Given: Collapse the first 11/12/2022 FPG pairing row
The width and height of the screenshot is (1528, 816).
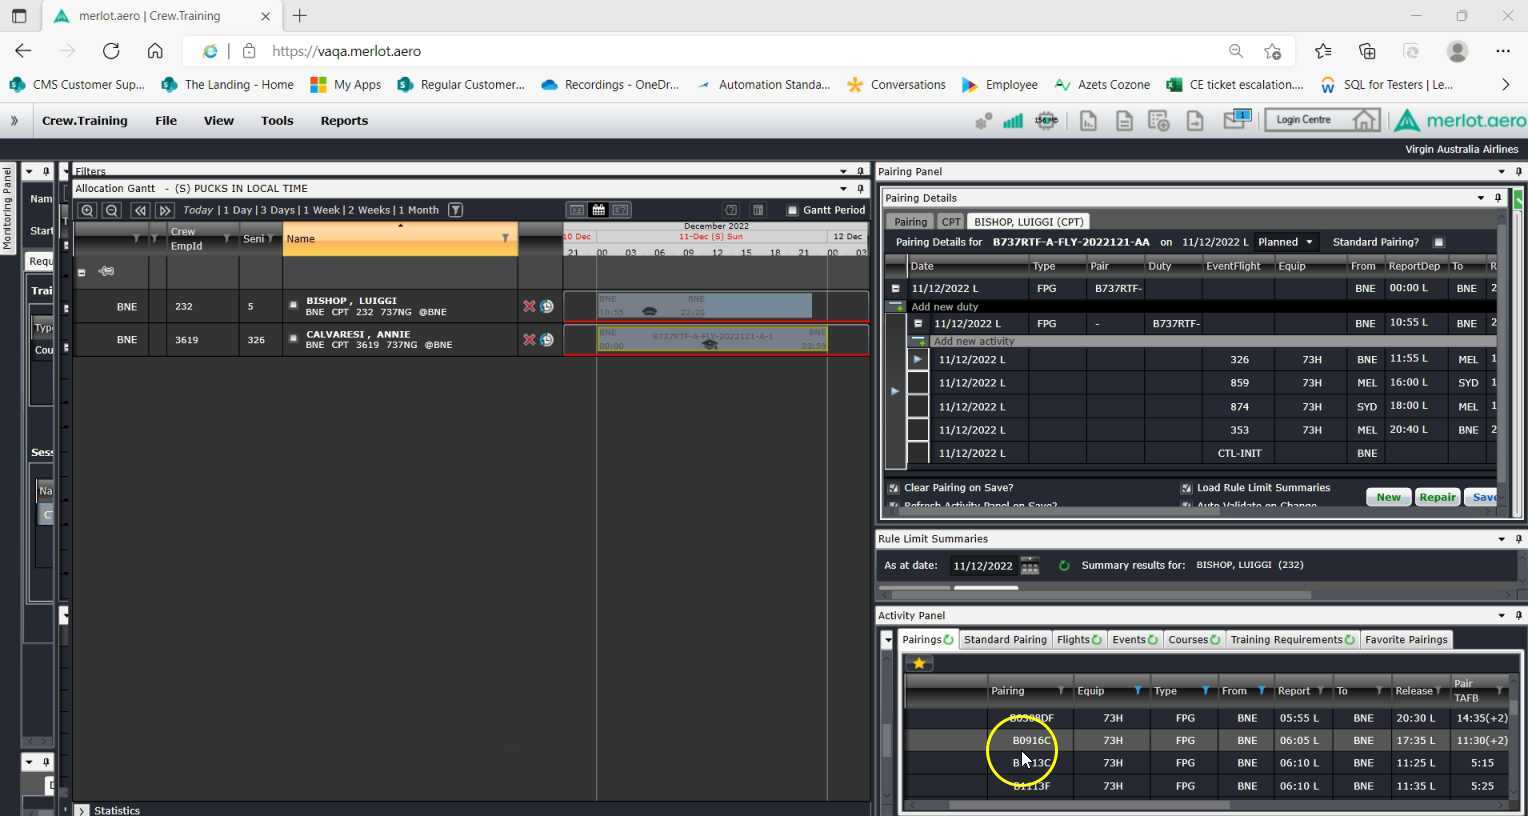Looking at the screenshot, I should [895, 288].
